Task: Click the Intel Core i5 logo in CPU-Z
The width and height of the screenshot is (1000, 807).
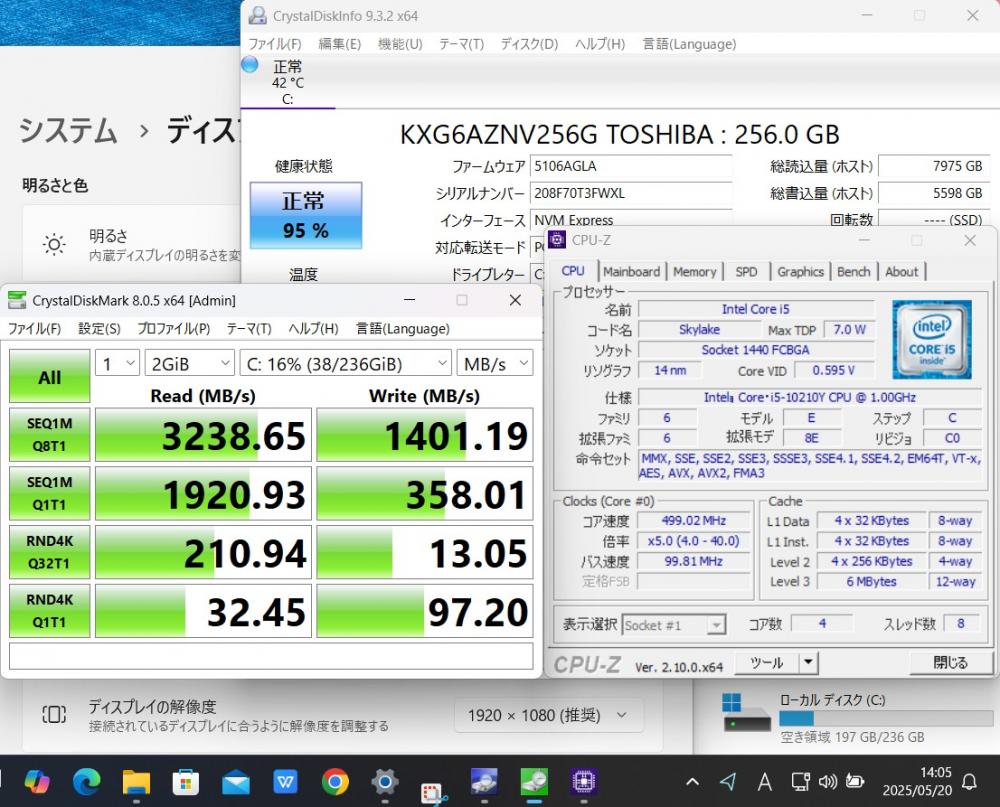Action: coord(932,340)
